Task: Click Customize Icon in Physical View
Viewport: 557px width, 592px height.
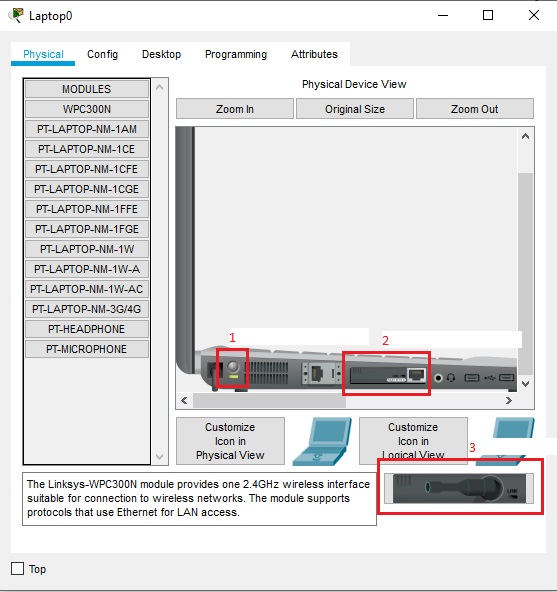Action: [230, 441]
